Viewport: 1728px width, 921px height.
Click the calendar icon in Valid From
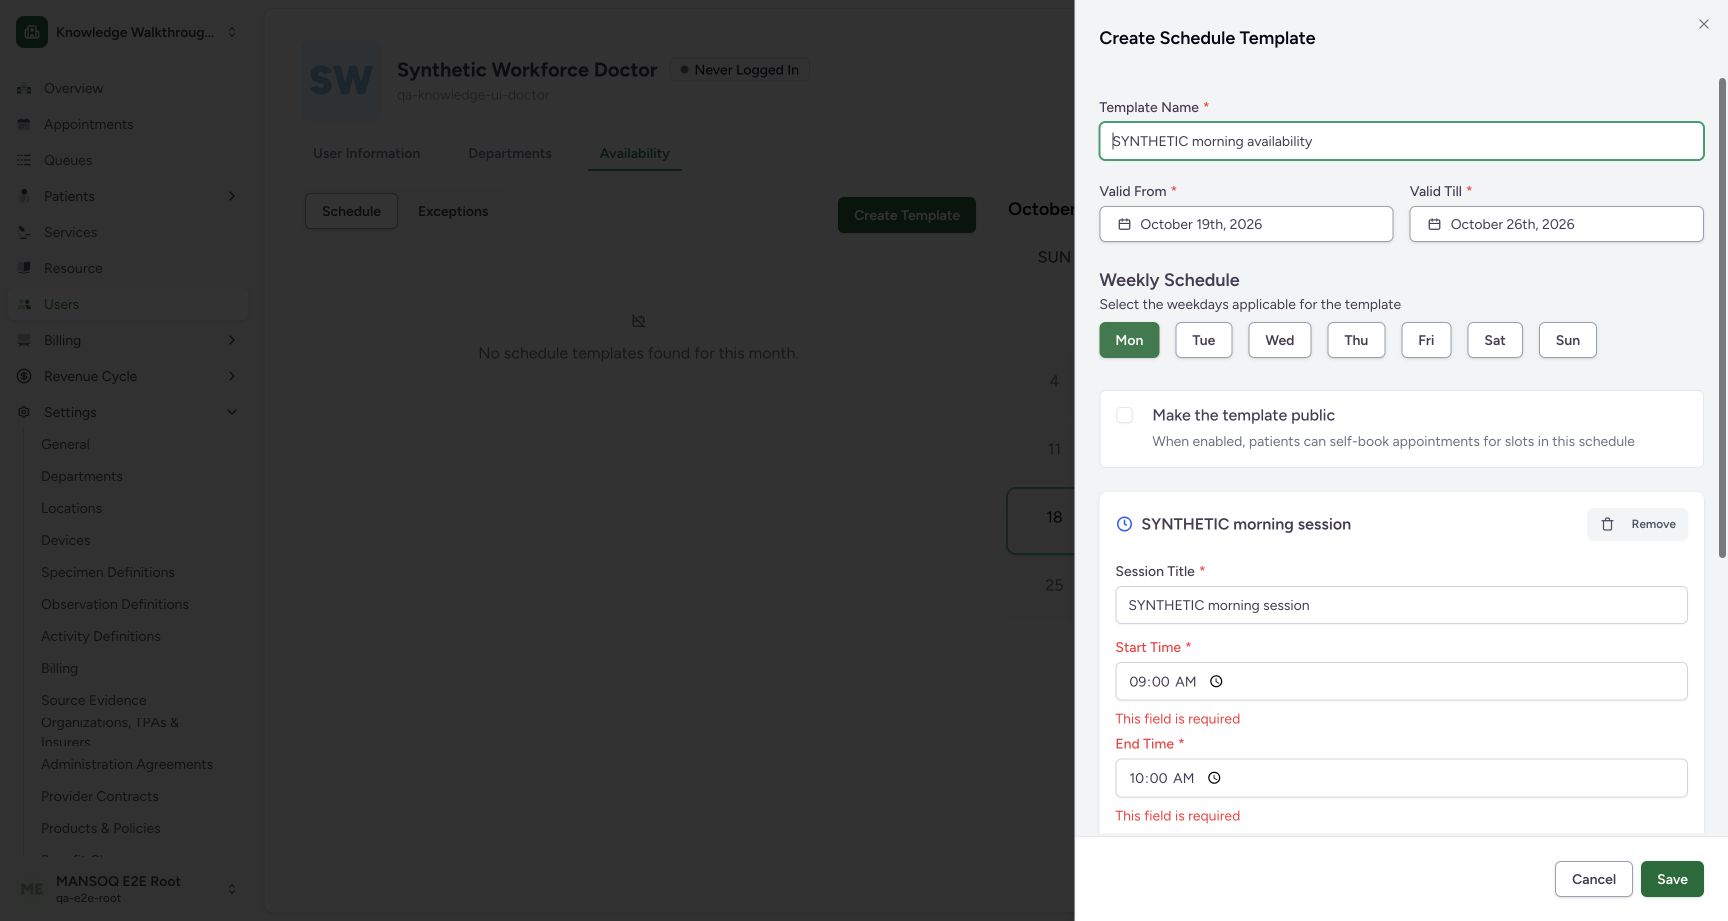point(1124,224)
